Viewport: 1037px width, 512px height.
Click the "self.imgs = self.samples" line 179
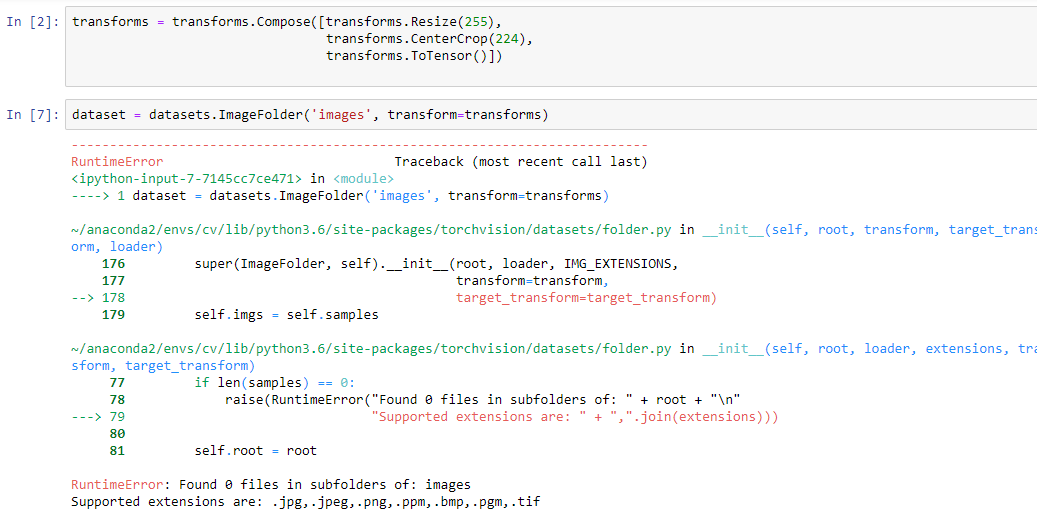(x=286, y=315)
